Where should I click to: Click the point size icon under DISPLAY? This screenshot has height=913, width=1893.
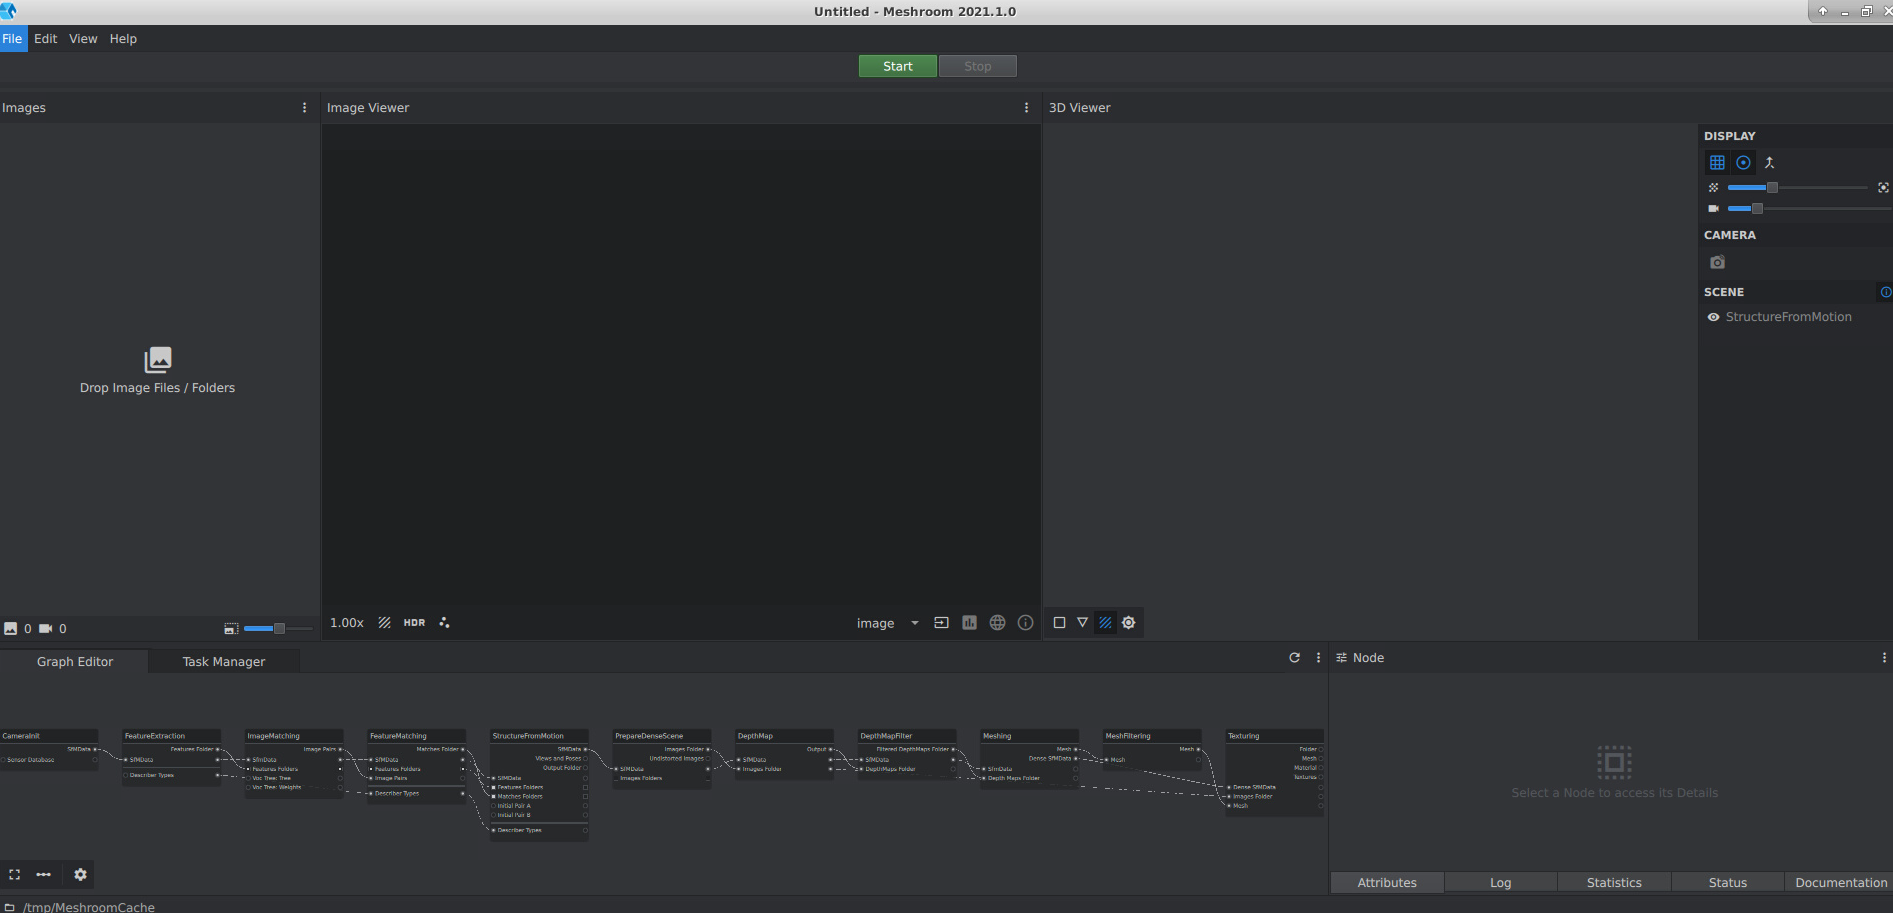click(1713, 188)
